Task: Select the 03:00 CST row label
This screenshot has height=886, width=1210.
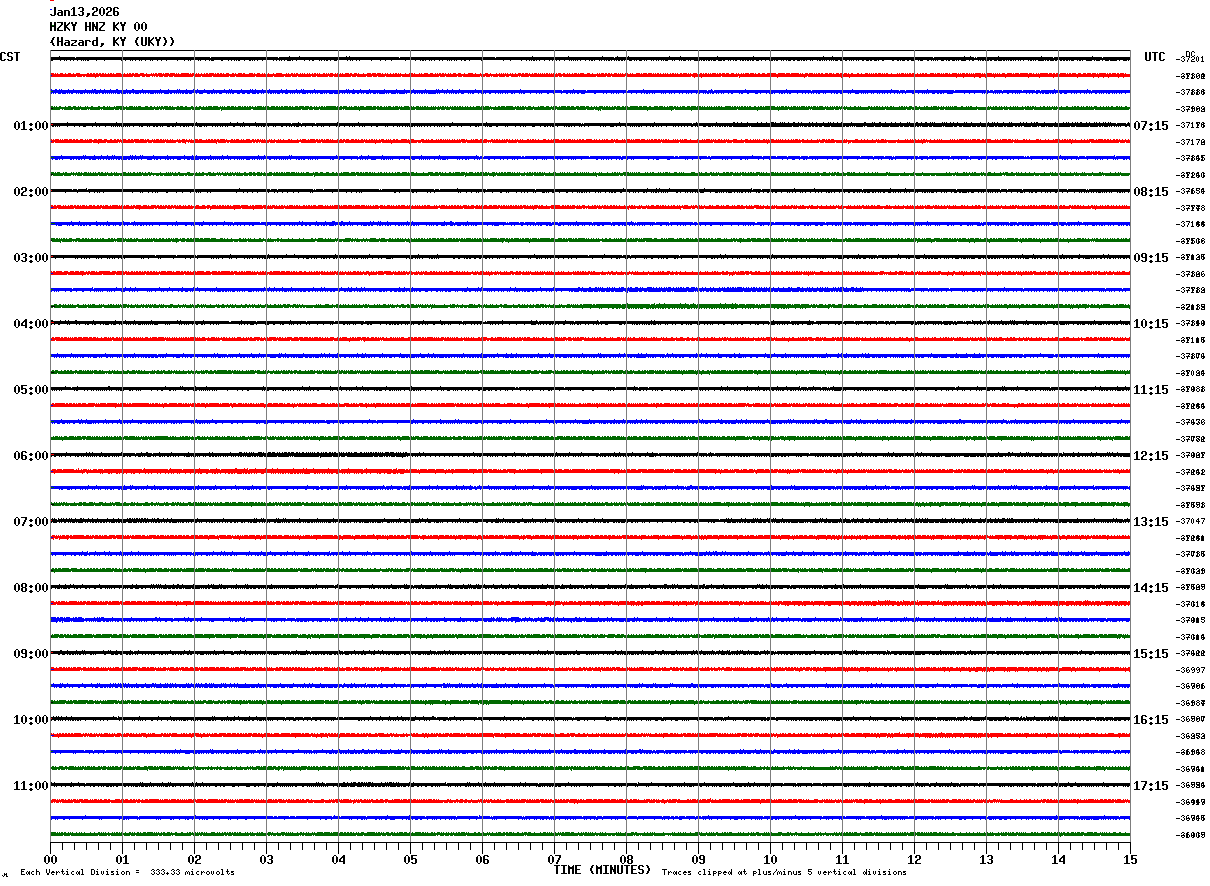Action: pos(31,258)
